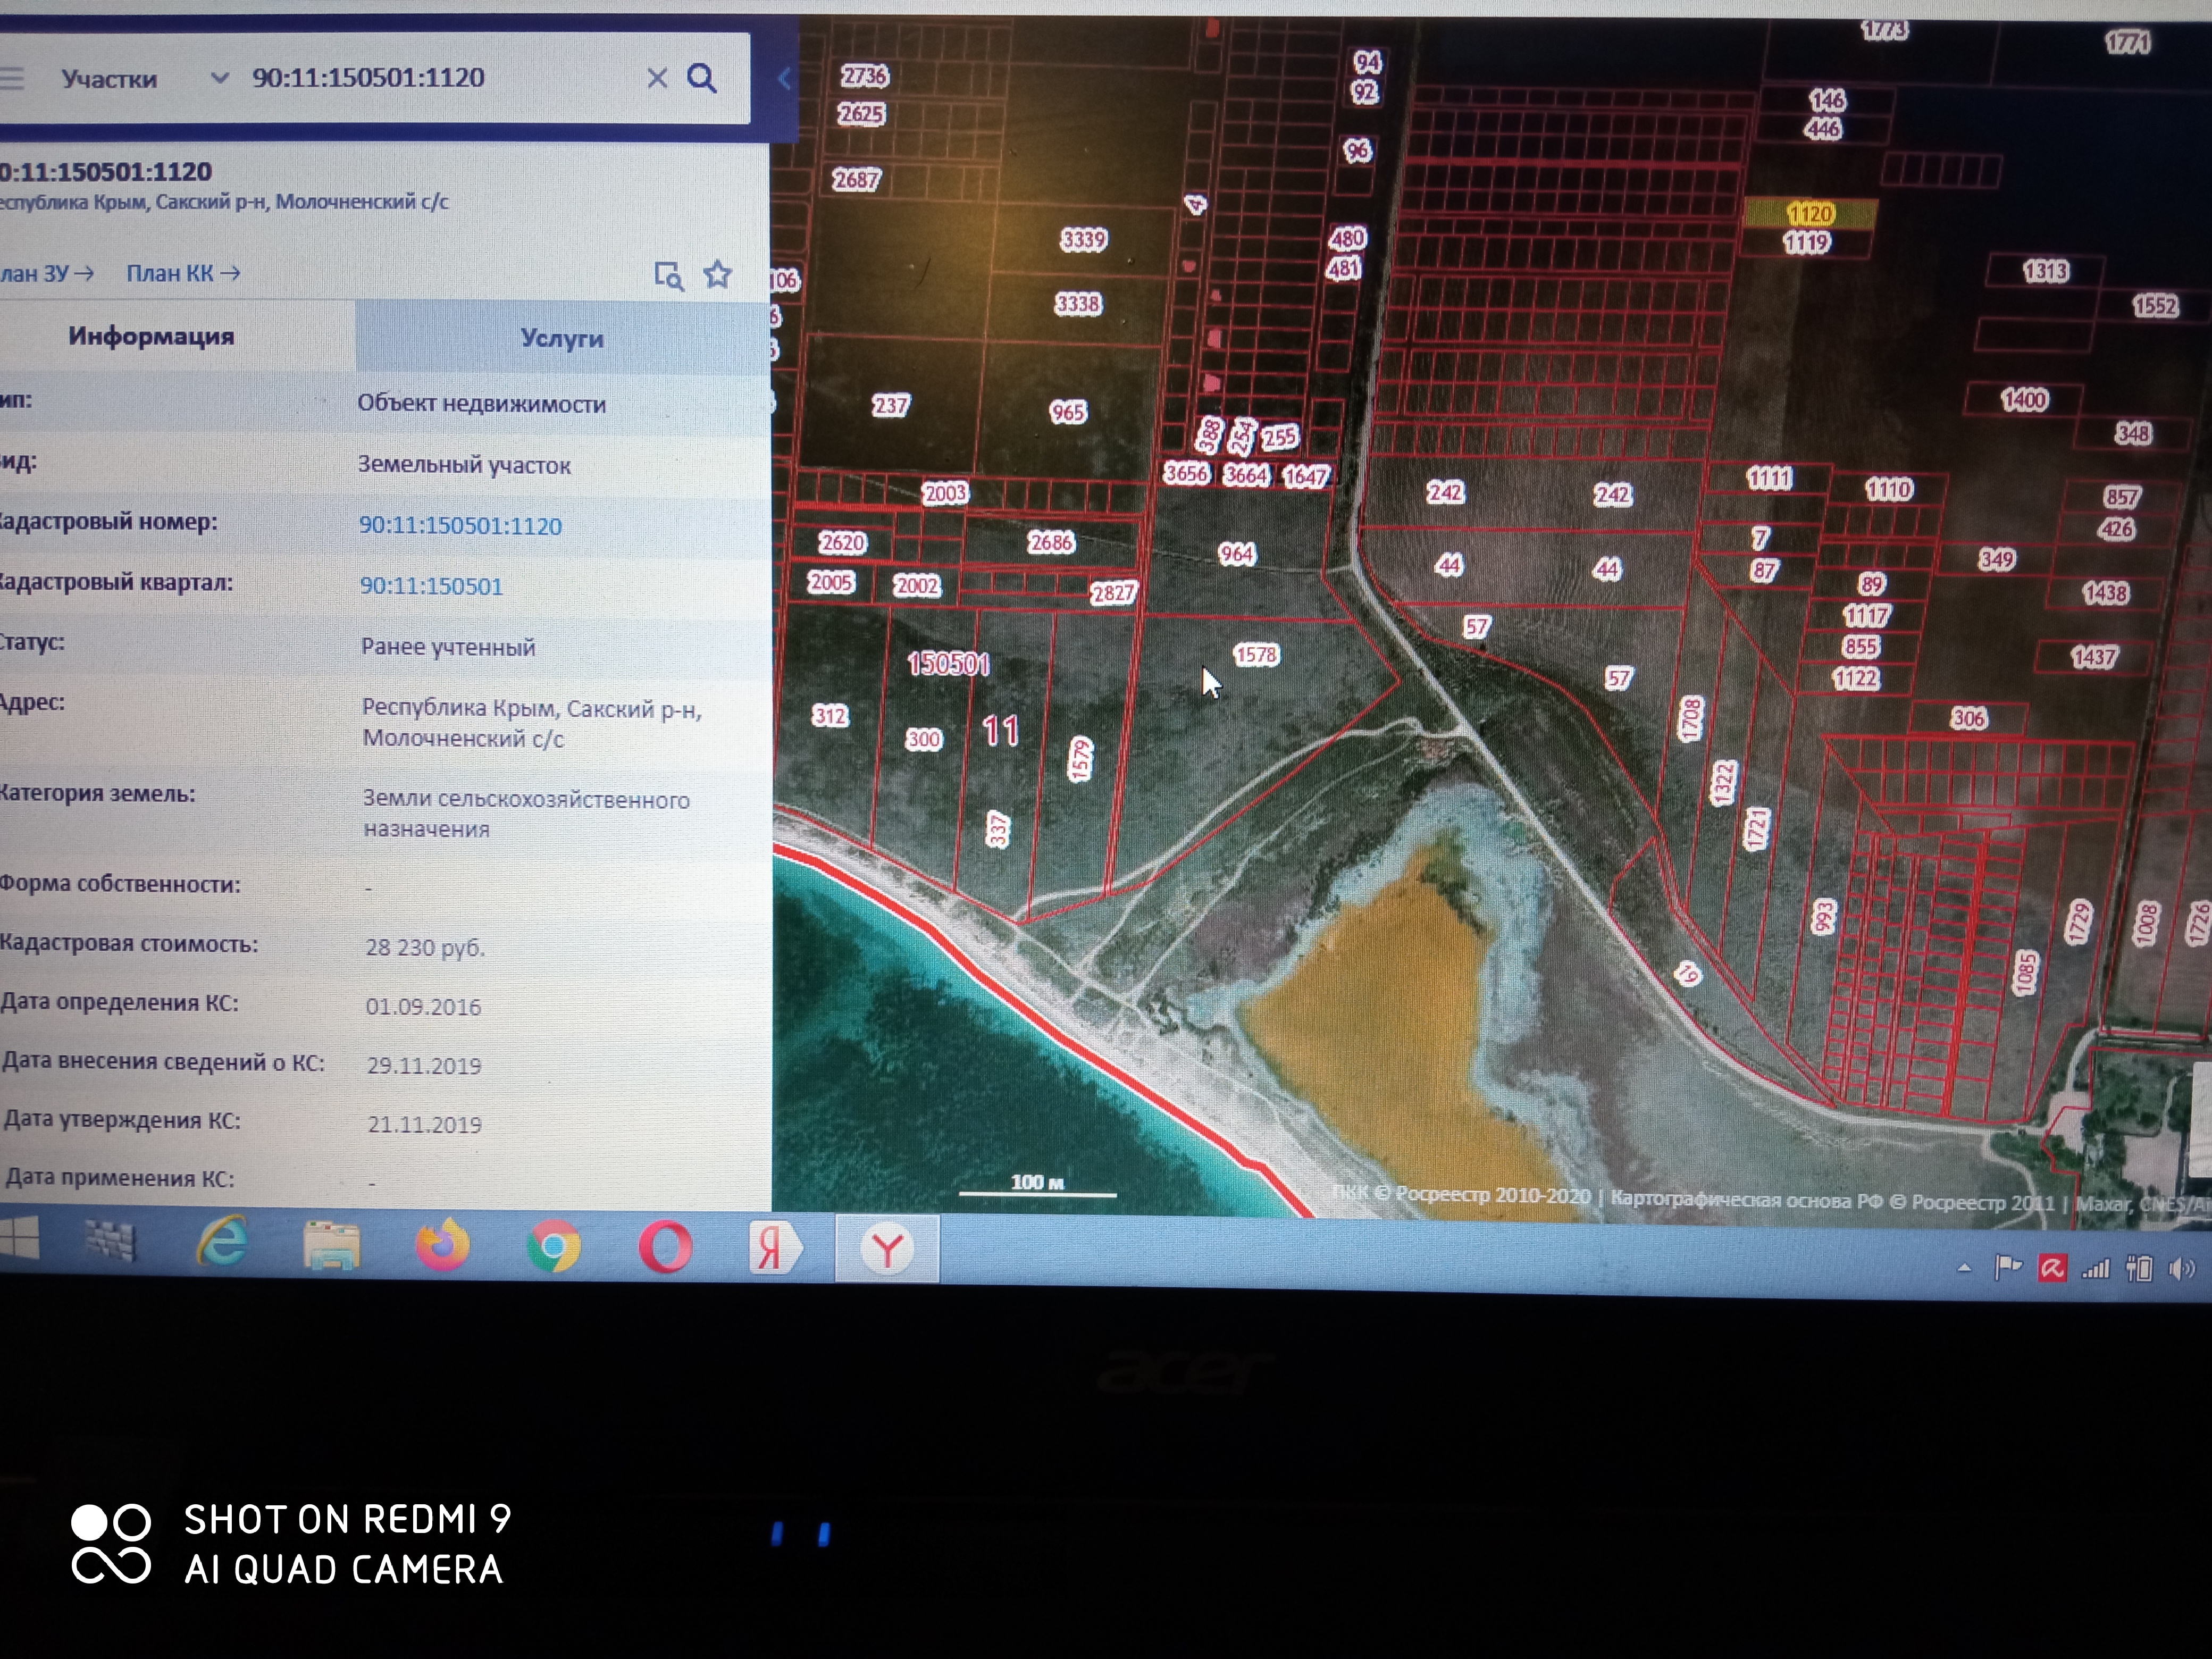
Task: Open cadastral number 90:11:150501:1120 link
Action: [x=460, y=526]
